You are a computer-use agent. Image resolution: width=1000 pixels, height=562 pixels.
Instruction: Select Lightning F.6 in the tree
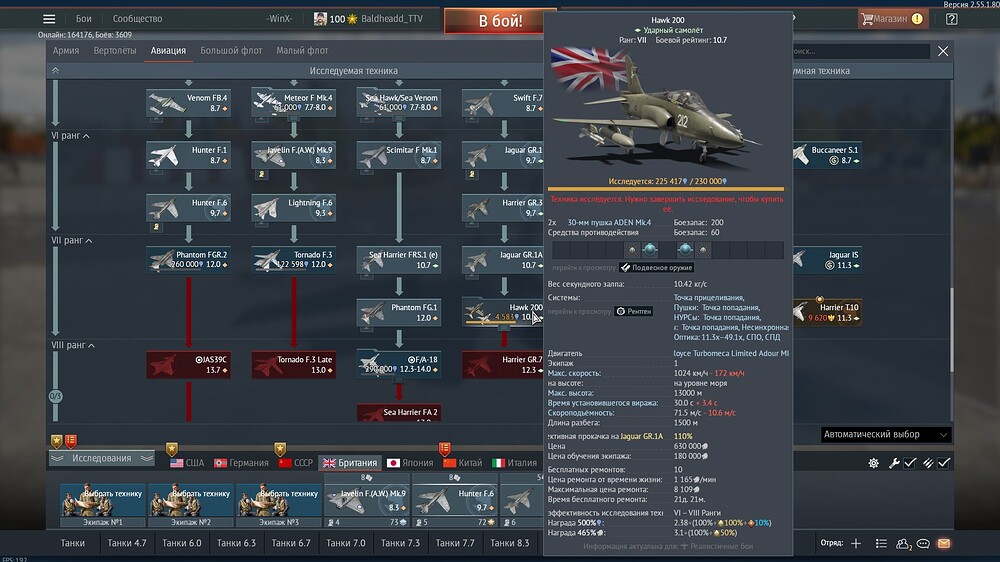tap(293, 207)
